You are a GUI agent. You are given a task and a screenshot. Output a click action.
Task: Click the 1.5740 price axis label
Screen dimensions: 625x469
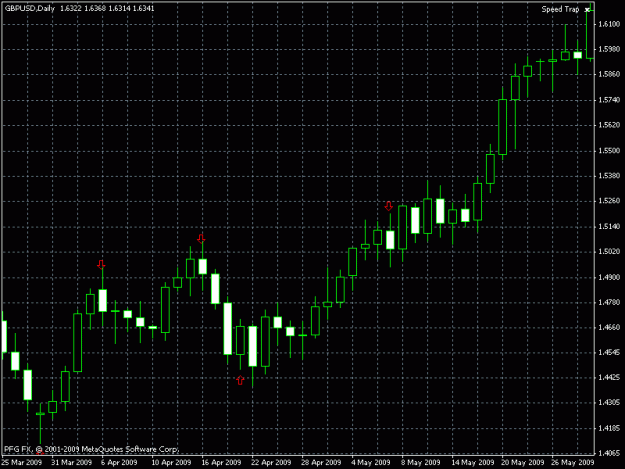(609, 100)
